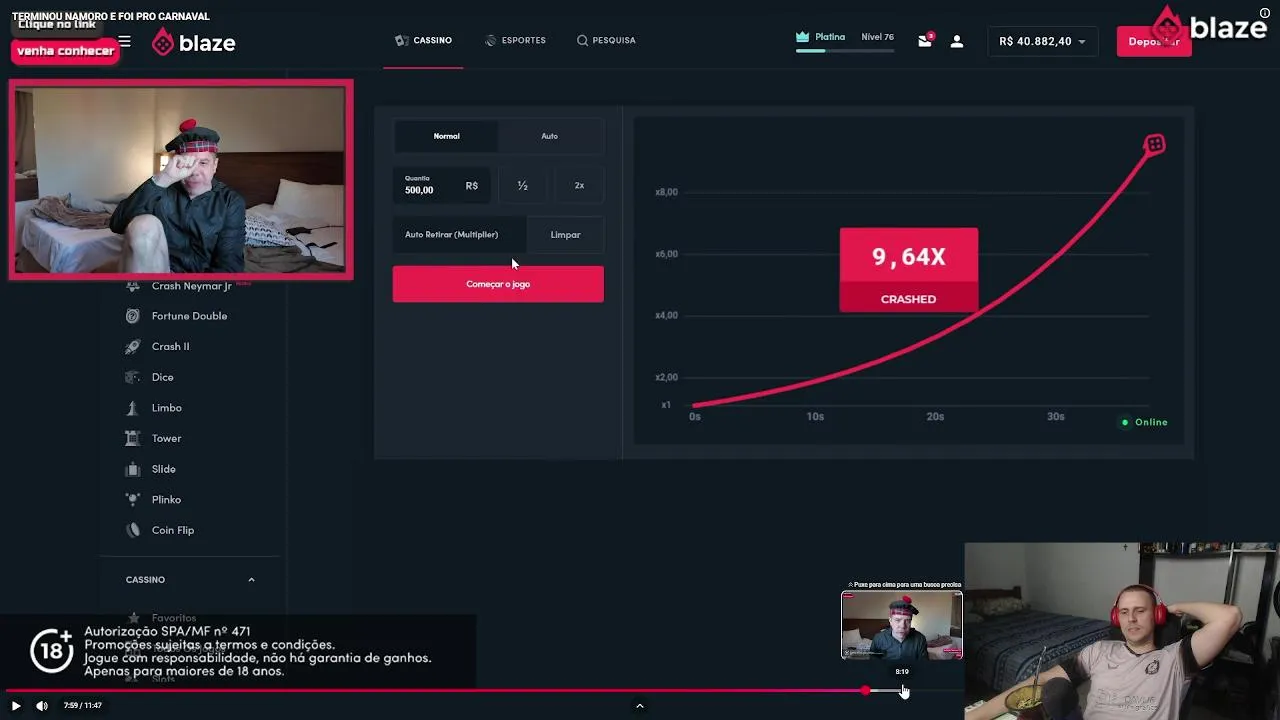
Task: Click the Depositar button
Action: point(1153,41)
